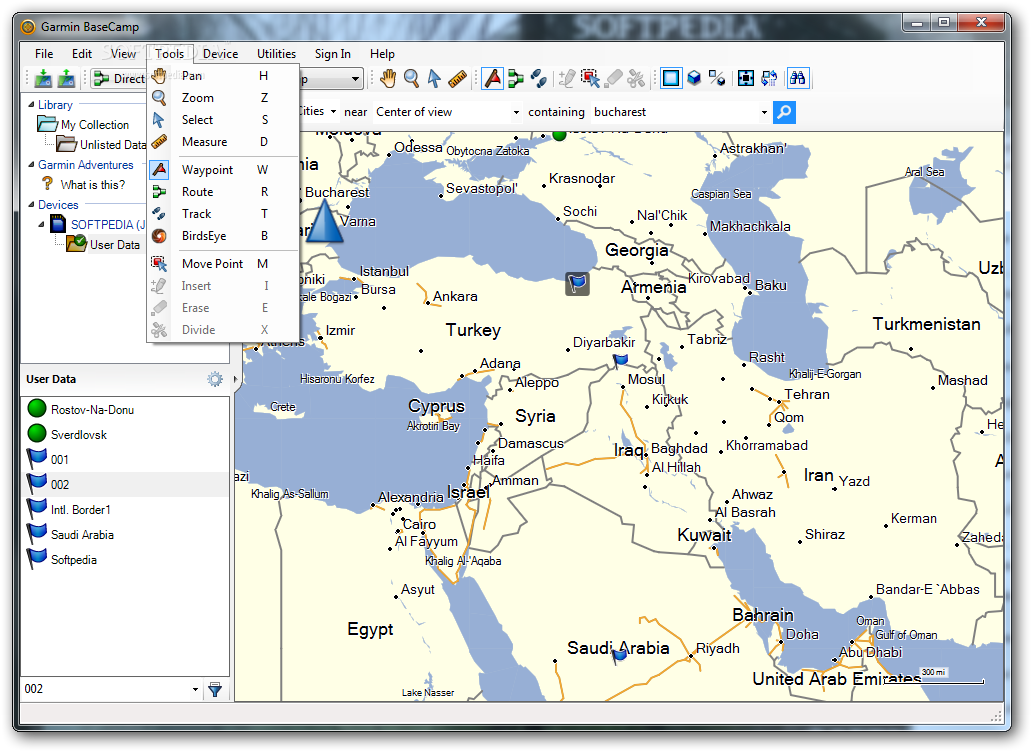This screenshot has height=752, width=1032.
Task: Click the split 2D/3D view icon
Action: pos(717,78)
